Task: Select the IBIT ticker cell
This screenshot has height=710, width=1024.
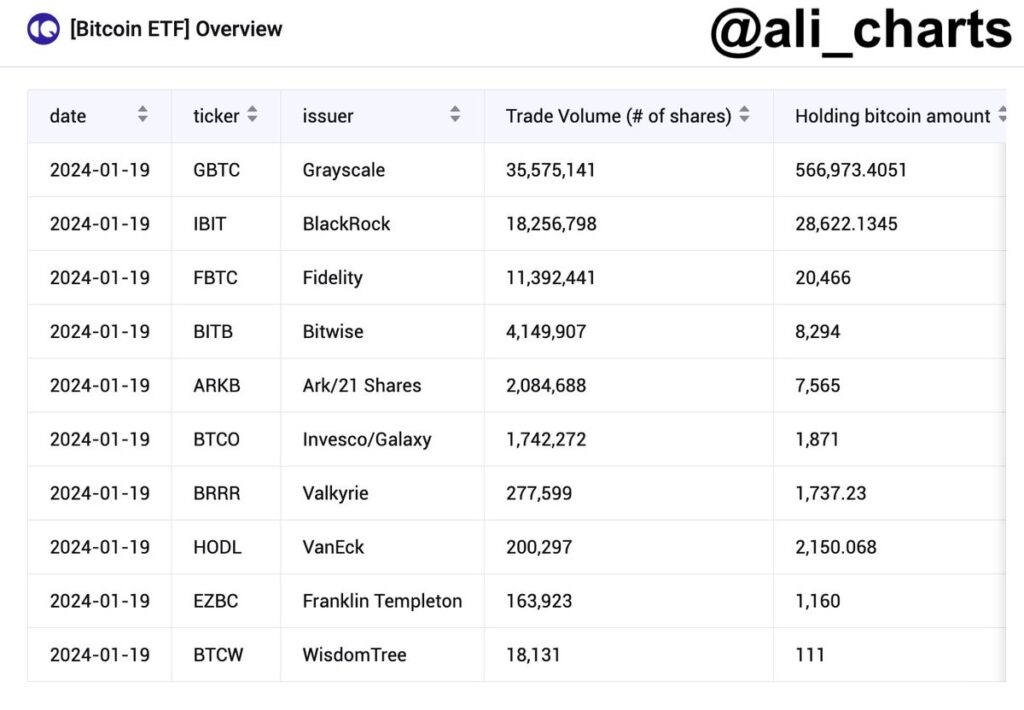Action: coord(210,224)
